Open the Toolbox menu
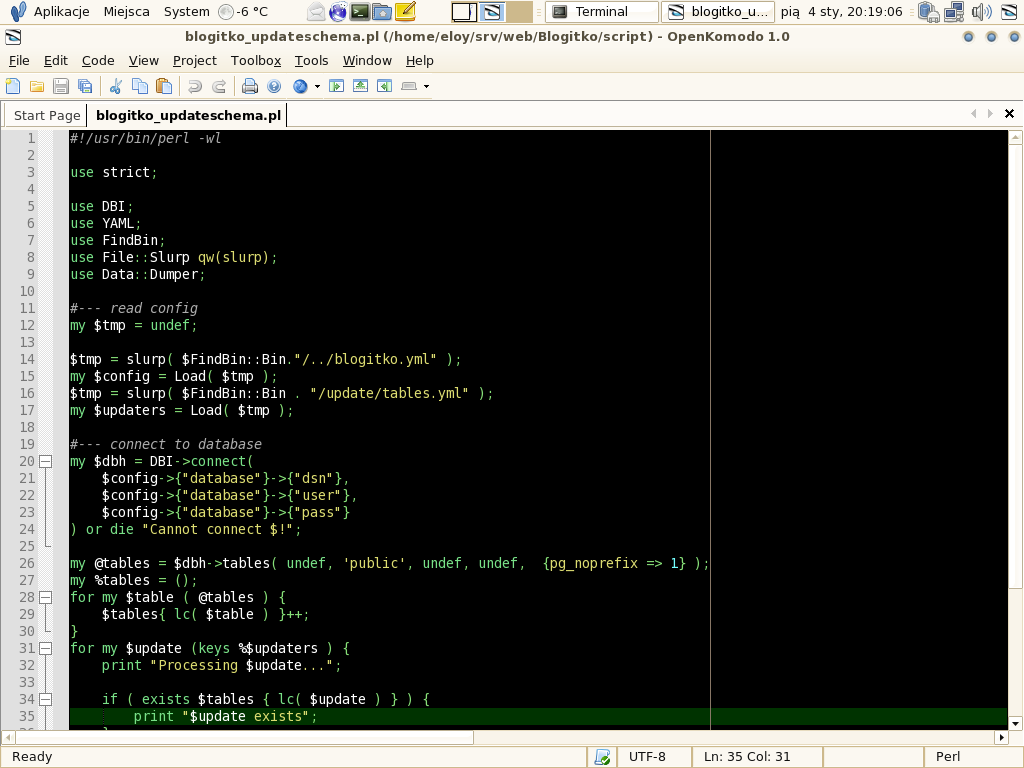Viewport: 1024px width, 768px height. point(255,61)
